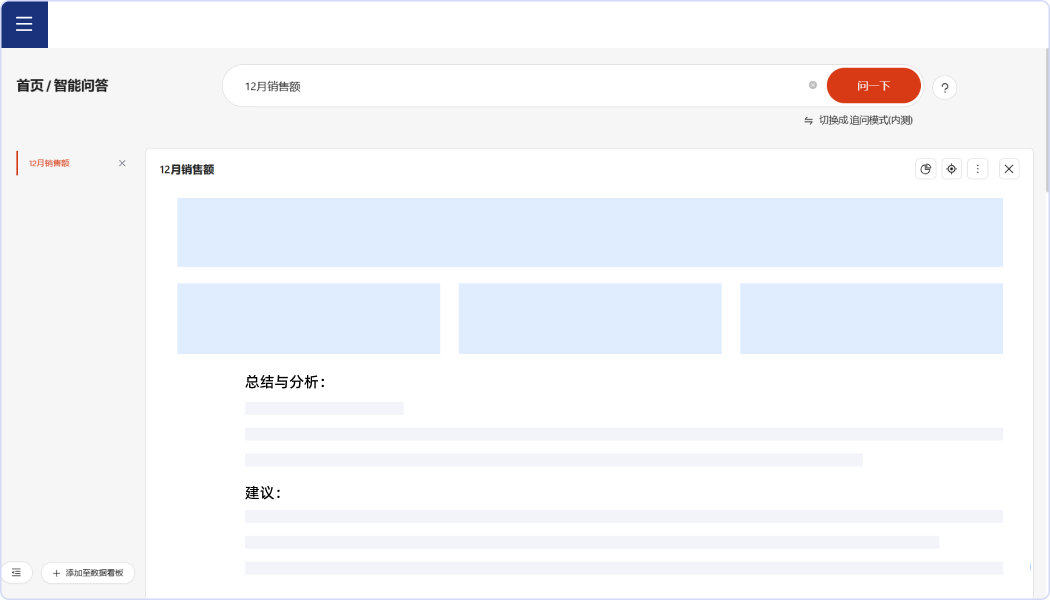Select 12月销售额 in history list
This screenshot has width=1050, height=600.
click(50, 163)
